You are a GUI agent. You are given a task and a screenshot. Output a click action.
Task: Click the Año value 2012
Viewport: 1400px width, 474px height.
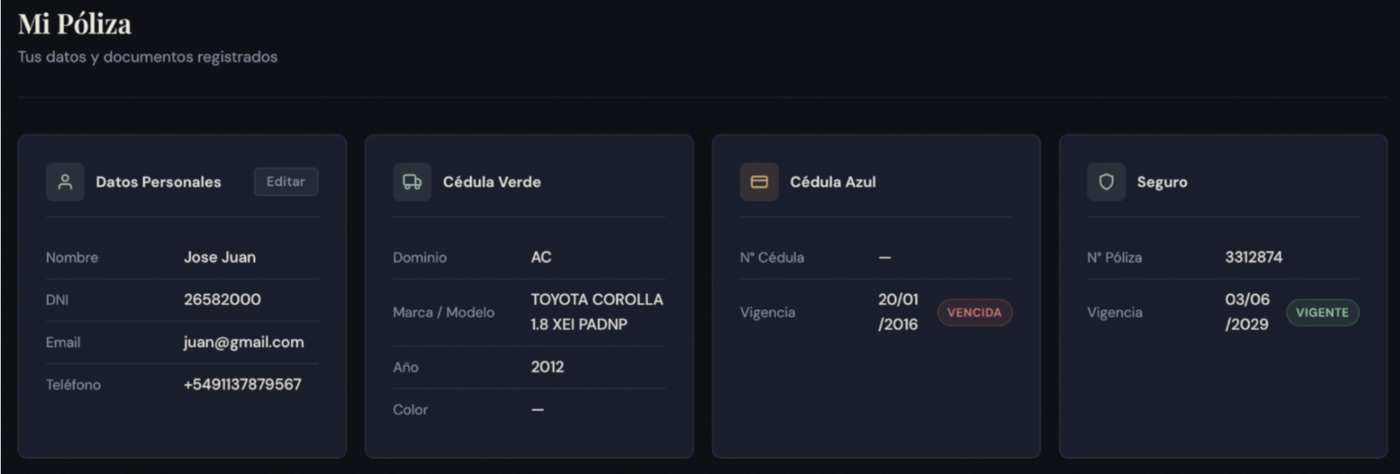pos(547,367)
